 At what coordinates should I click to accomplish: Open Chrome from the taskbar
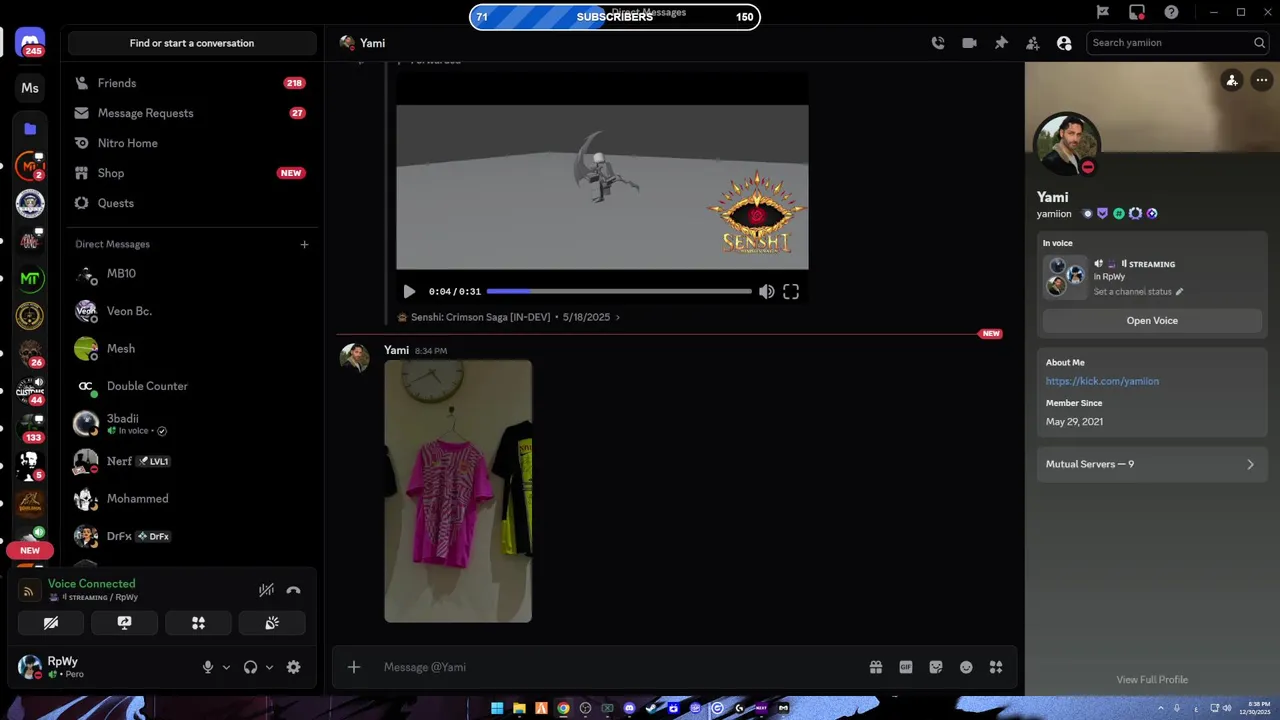pyautogui.click(x=563, y=708)
